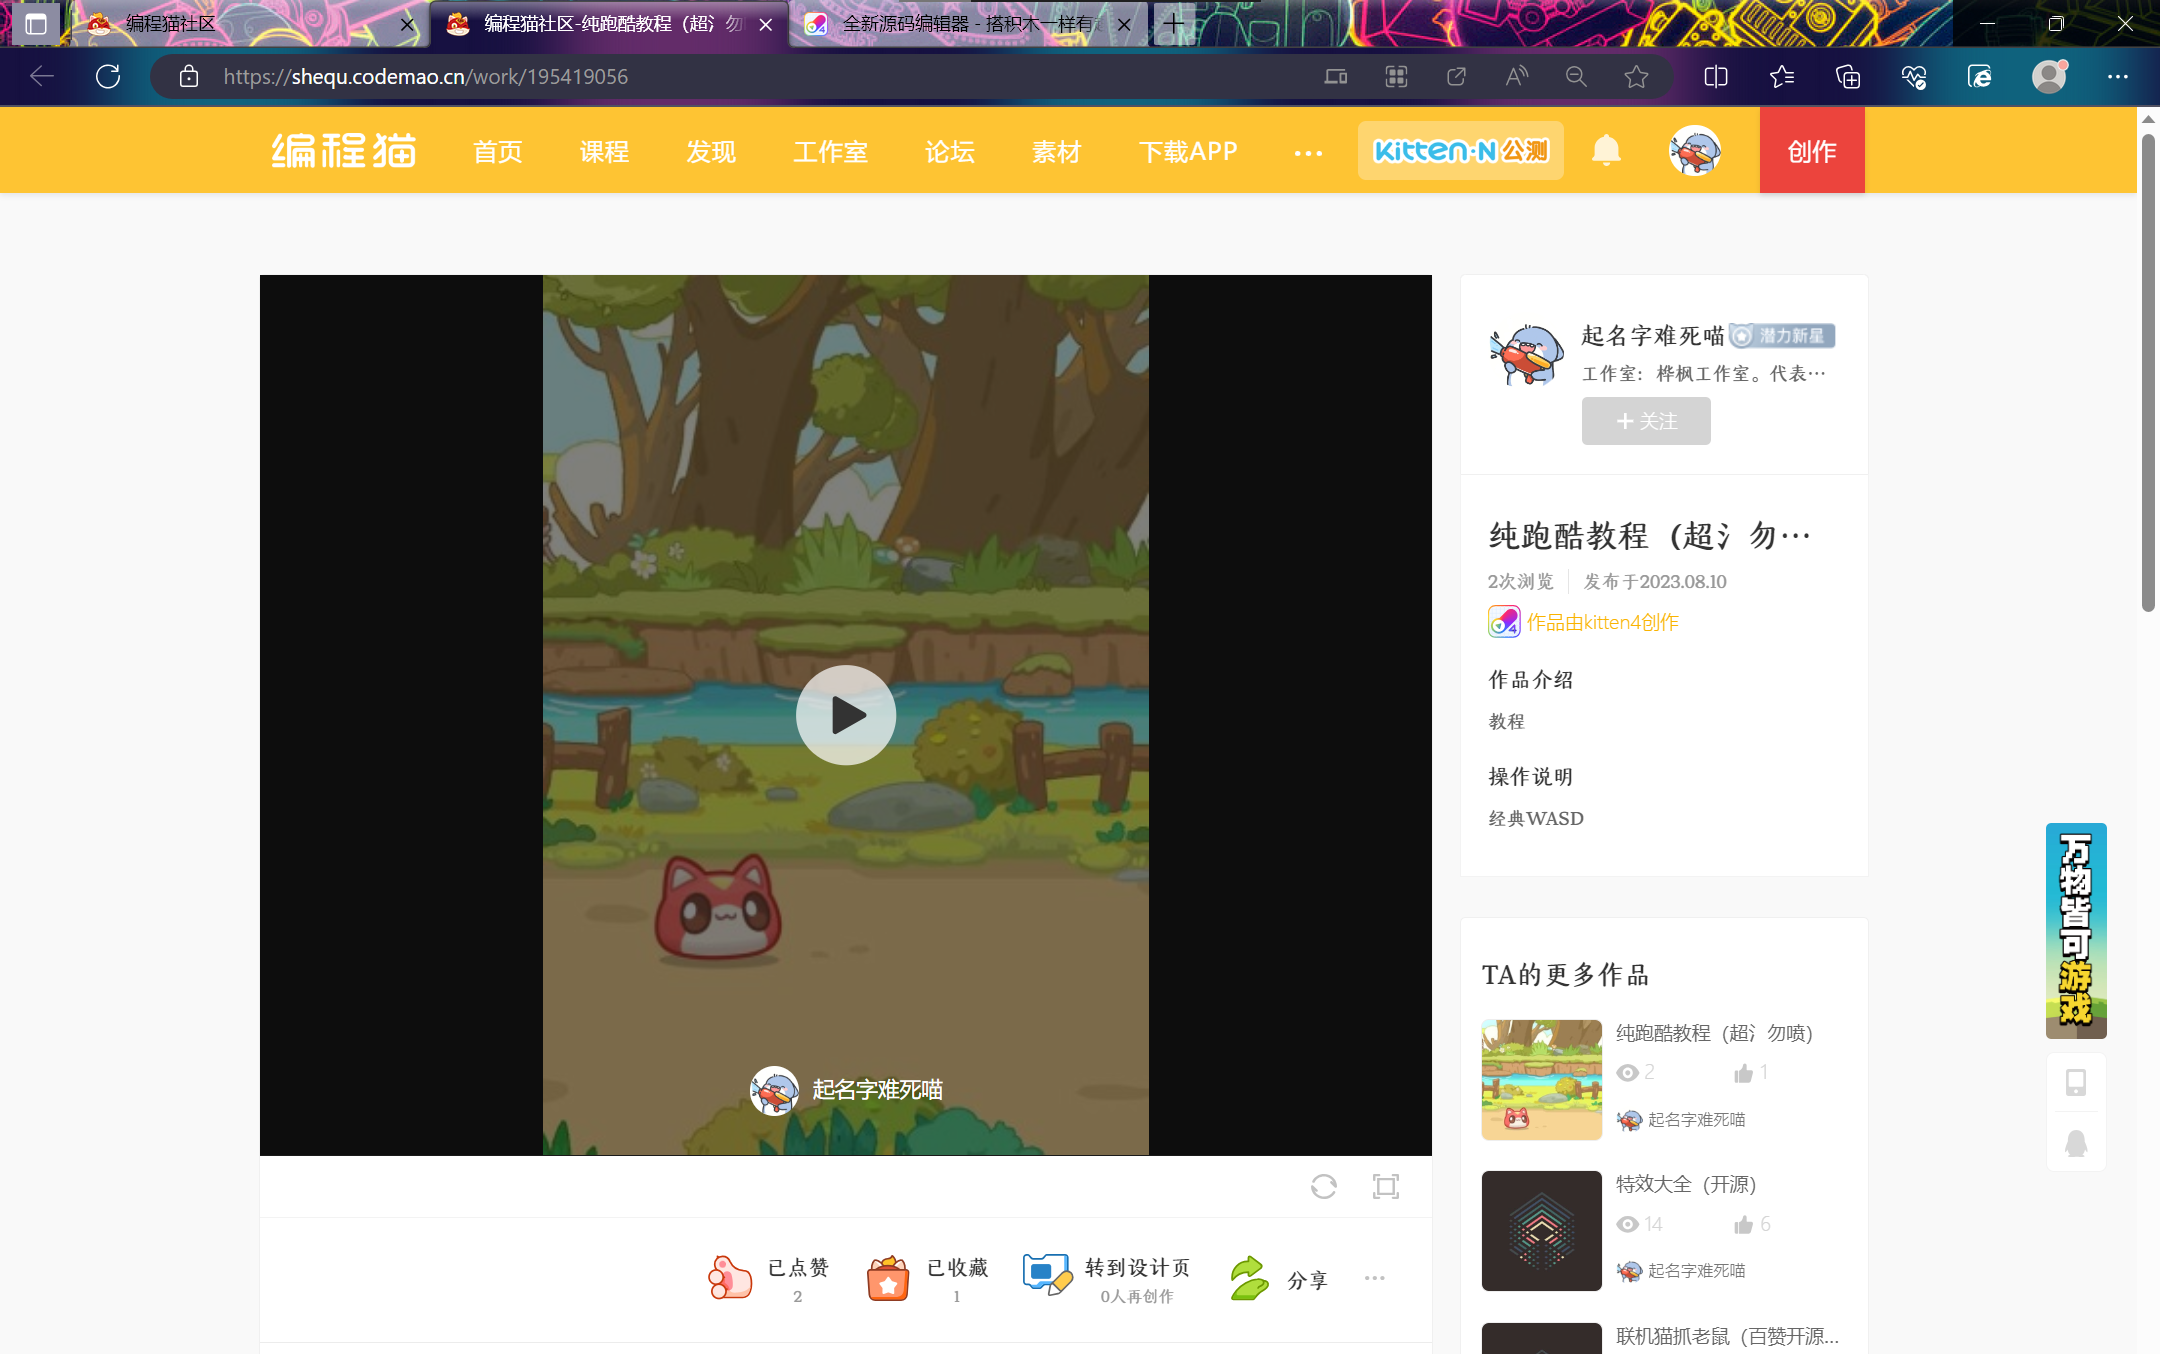The height and width of the screenshot is (1354, 2160).
Task: Open the 发现 navigation item
Action: click(x=711, y=152)
